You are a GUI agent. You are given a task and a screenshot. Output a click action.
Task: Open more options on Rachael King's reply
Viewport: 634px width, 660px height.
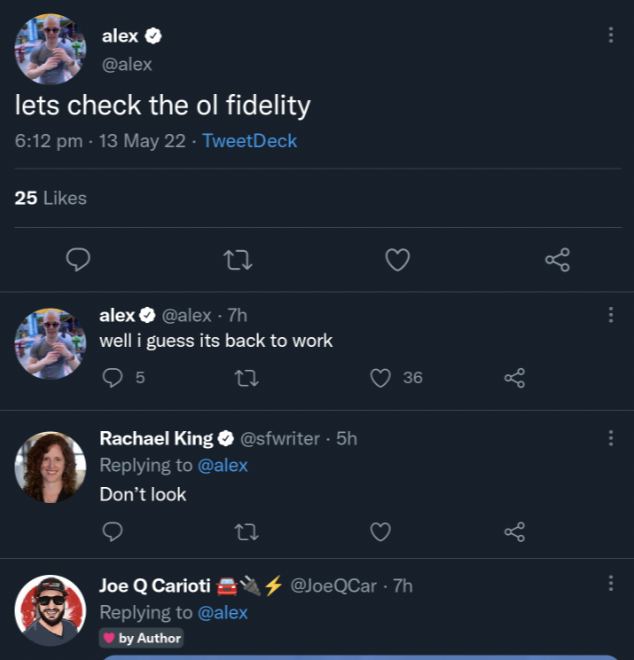(x=611, y=438)
